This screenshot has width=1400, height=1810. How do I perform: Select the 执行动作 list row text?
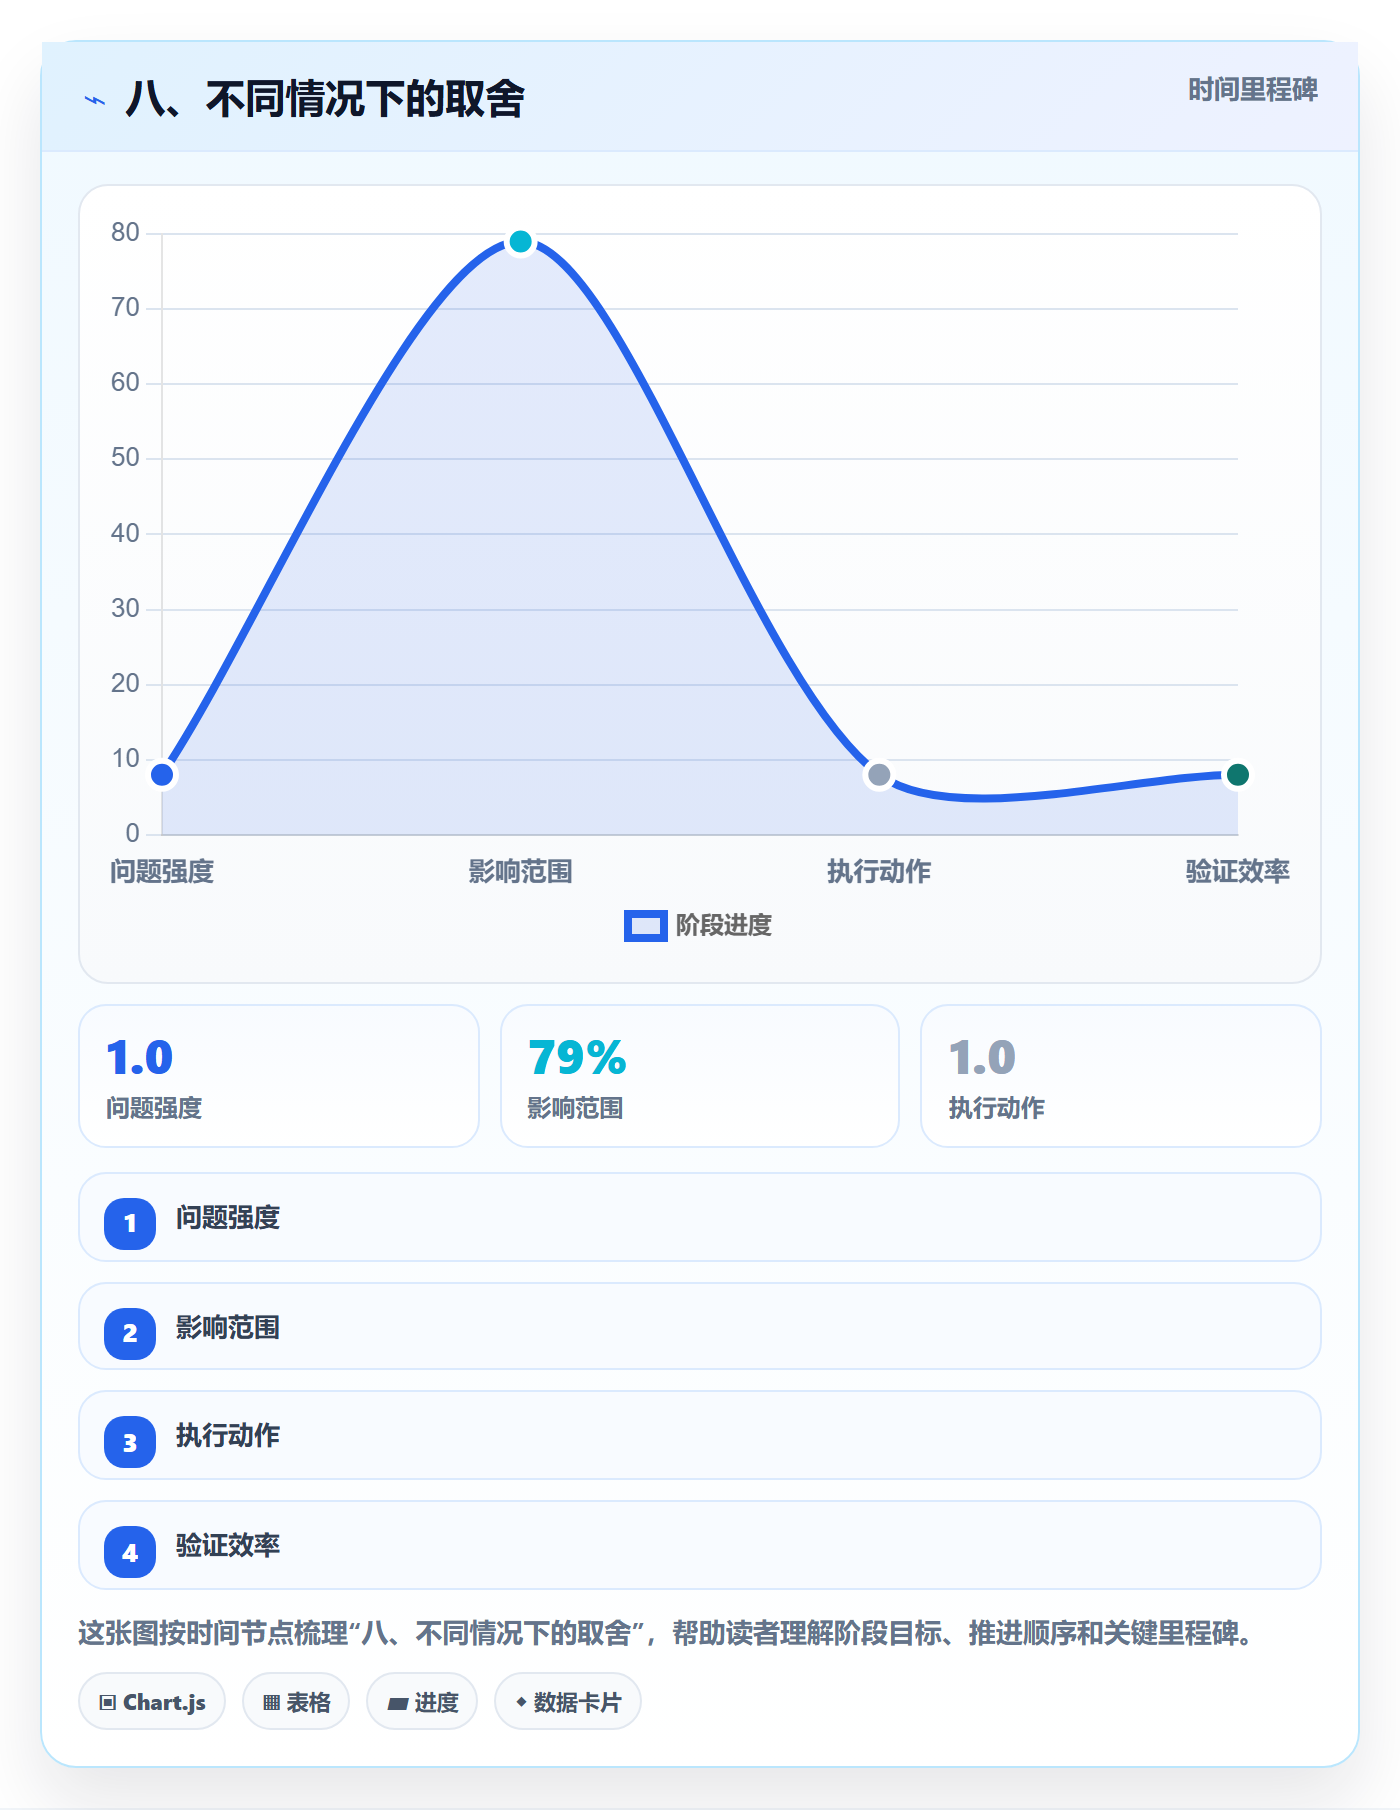(228, 1436)
